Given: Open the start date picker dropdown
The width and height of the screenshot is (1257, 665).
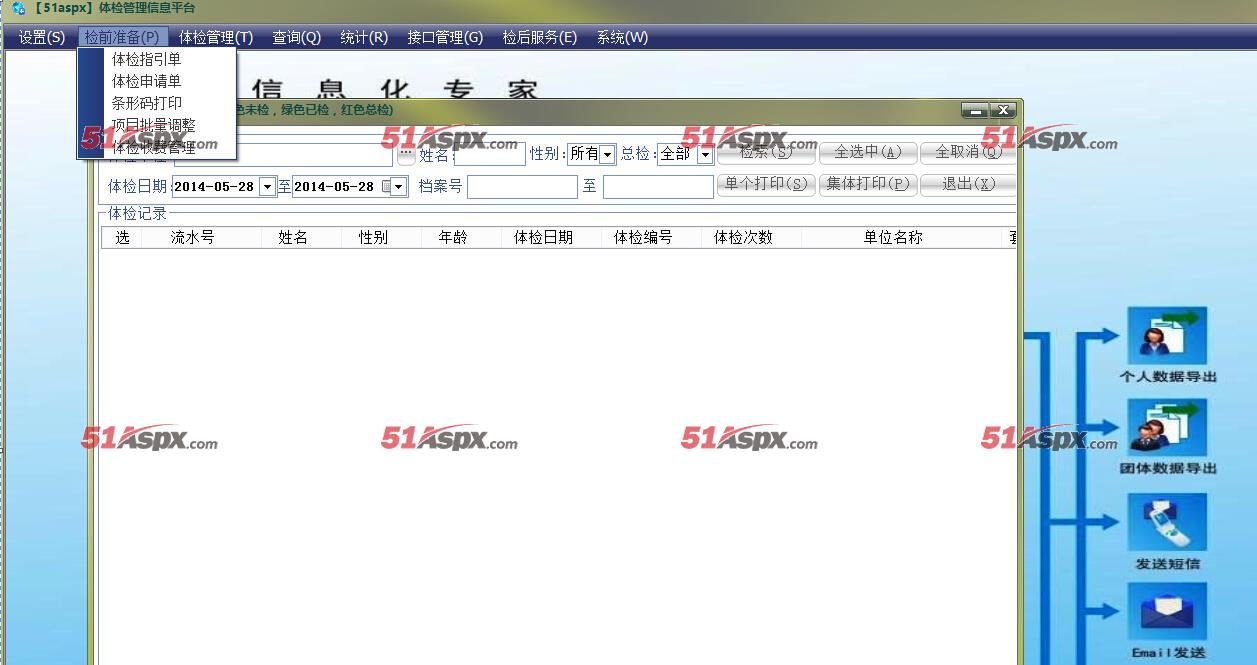Looking at the screenshot, I should click(267, 186).
